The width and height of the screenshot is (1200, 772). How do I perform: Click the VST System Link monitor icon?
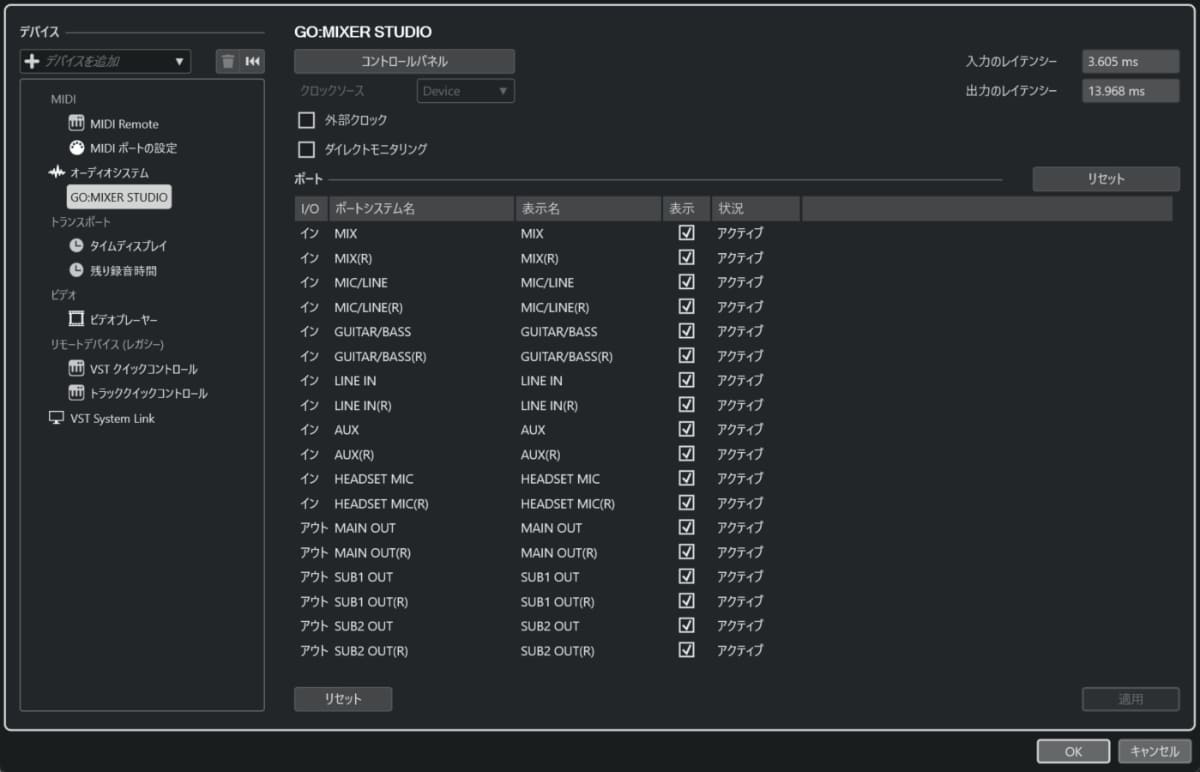click(57, 418)
